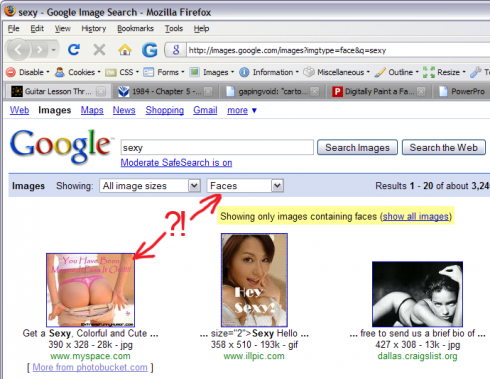The height and width of the screenshot is (379, 490).
Task: Open the Tools menu
Action: tap(174, 29)
